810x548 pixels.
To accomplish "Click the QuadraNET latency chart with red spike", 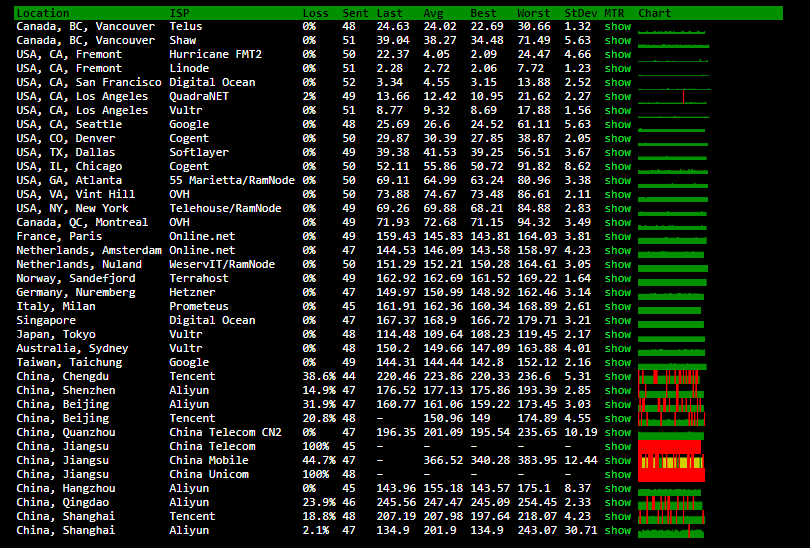I will [x=674, y=97].
